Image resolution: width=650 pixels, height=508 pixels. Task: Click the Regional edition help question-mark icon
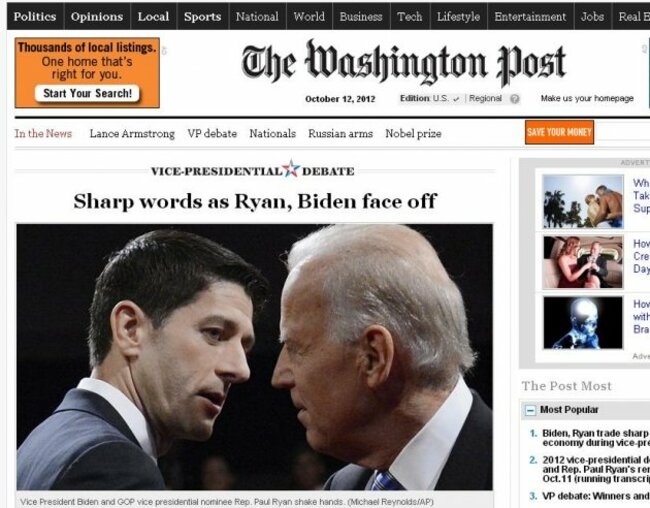click(x=514, y=99)
